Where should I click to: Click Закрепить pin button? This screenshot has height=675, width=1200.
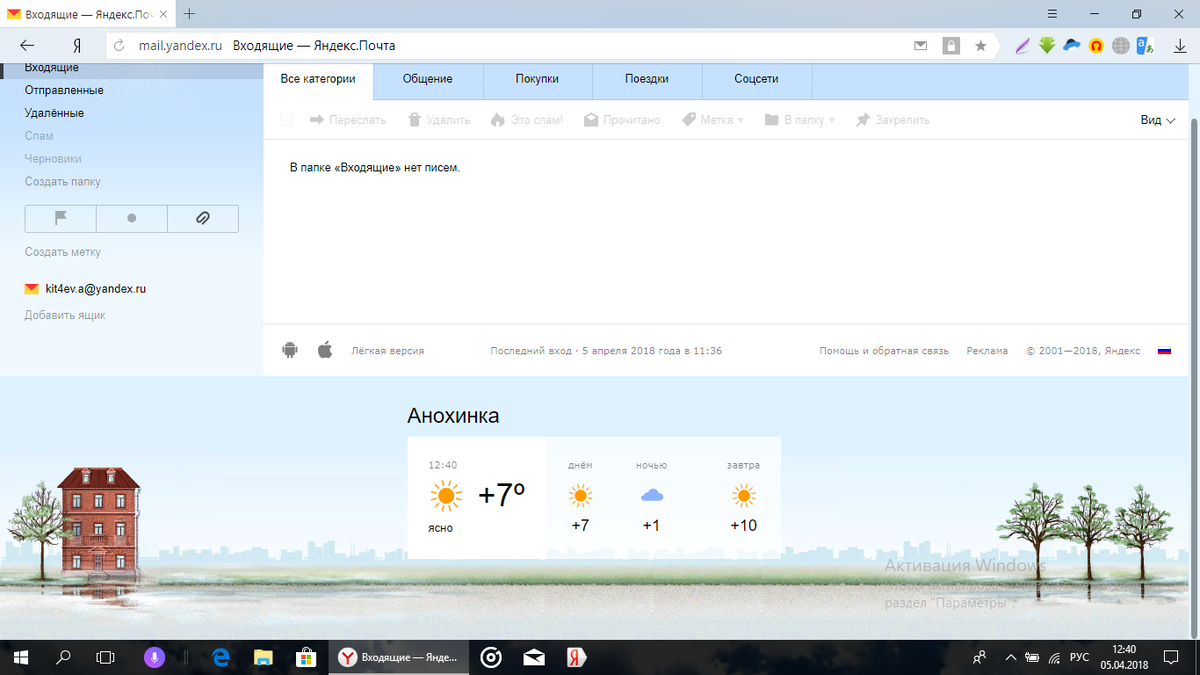point(892,120)
